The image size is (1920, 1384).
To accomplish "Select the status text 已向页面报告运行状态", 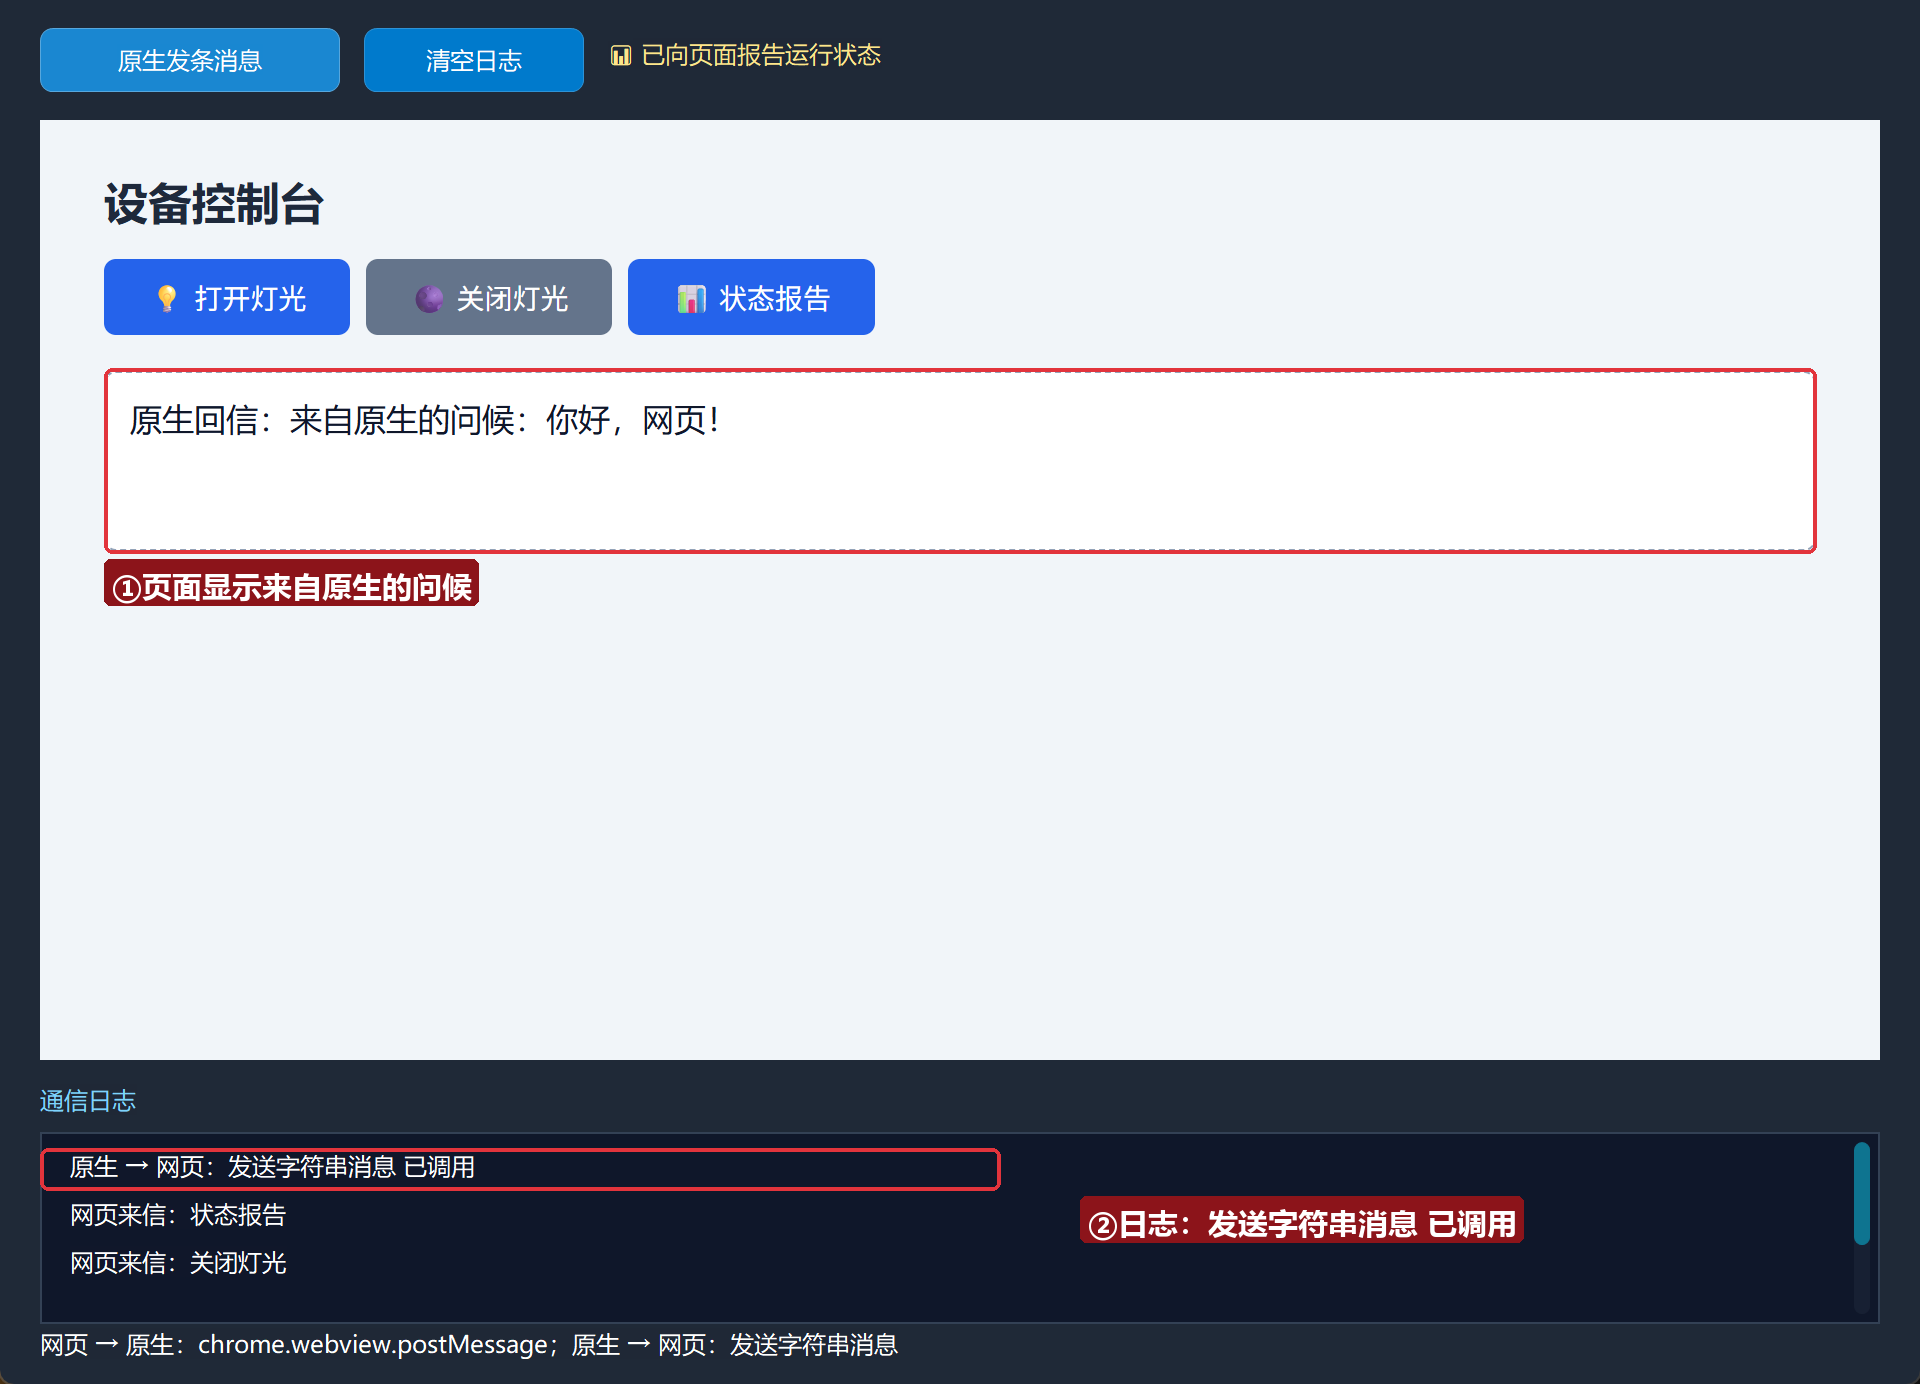I will tap(761, 55).
